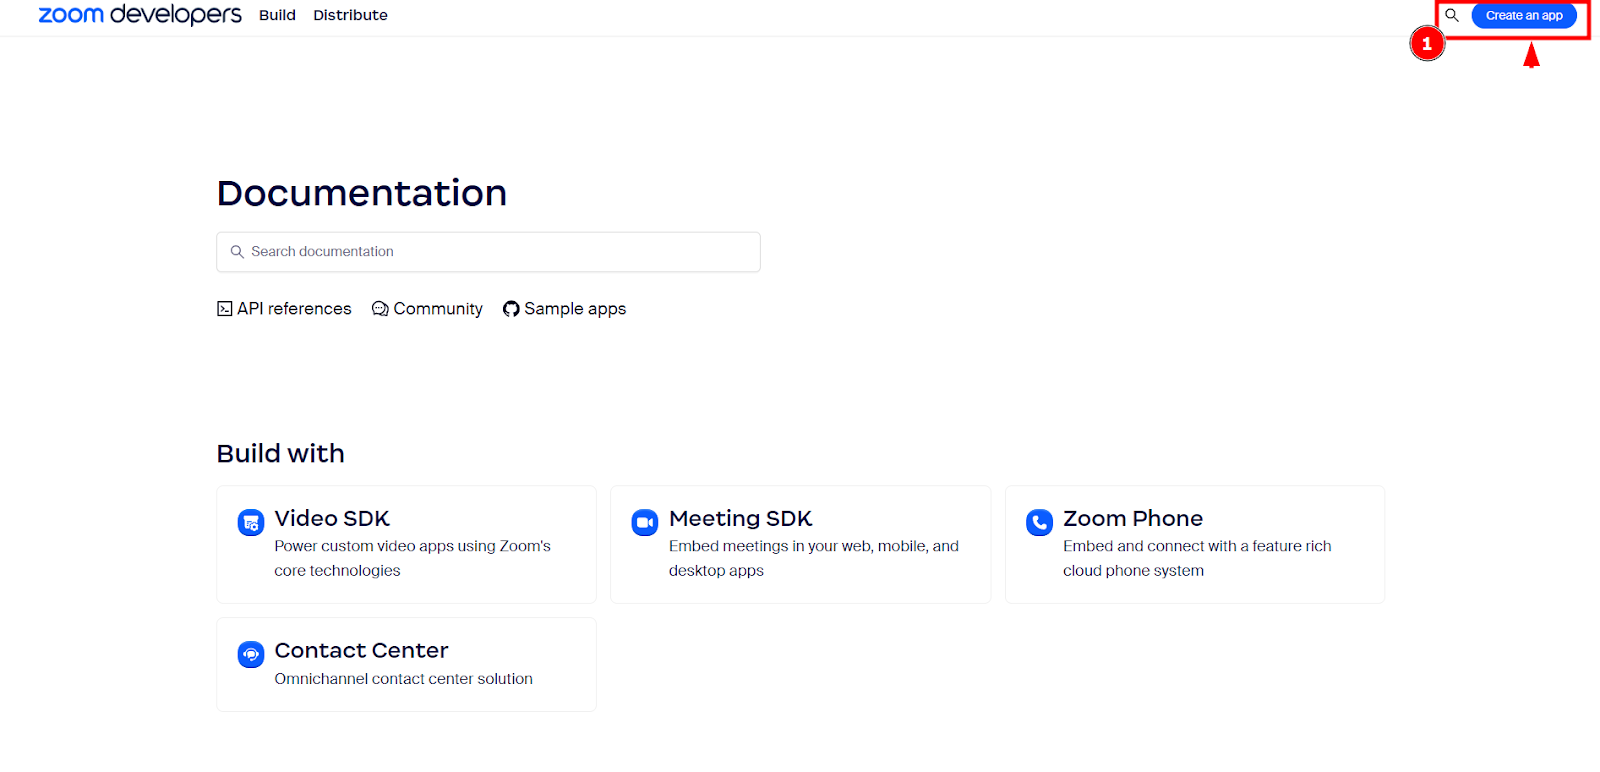Open the API references link
Image resolution: width=1600 pixels, height=772 pixels.
[x=284, y=309]
